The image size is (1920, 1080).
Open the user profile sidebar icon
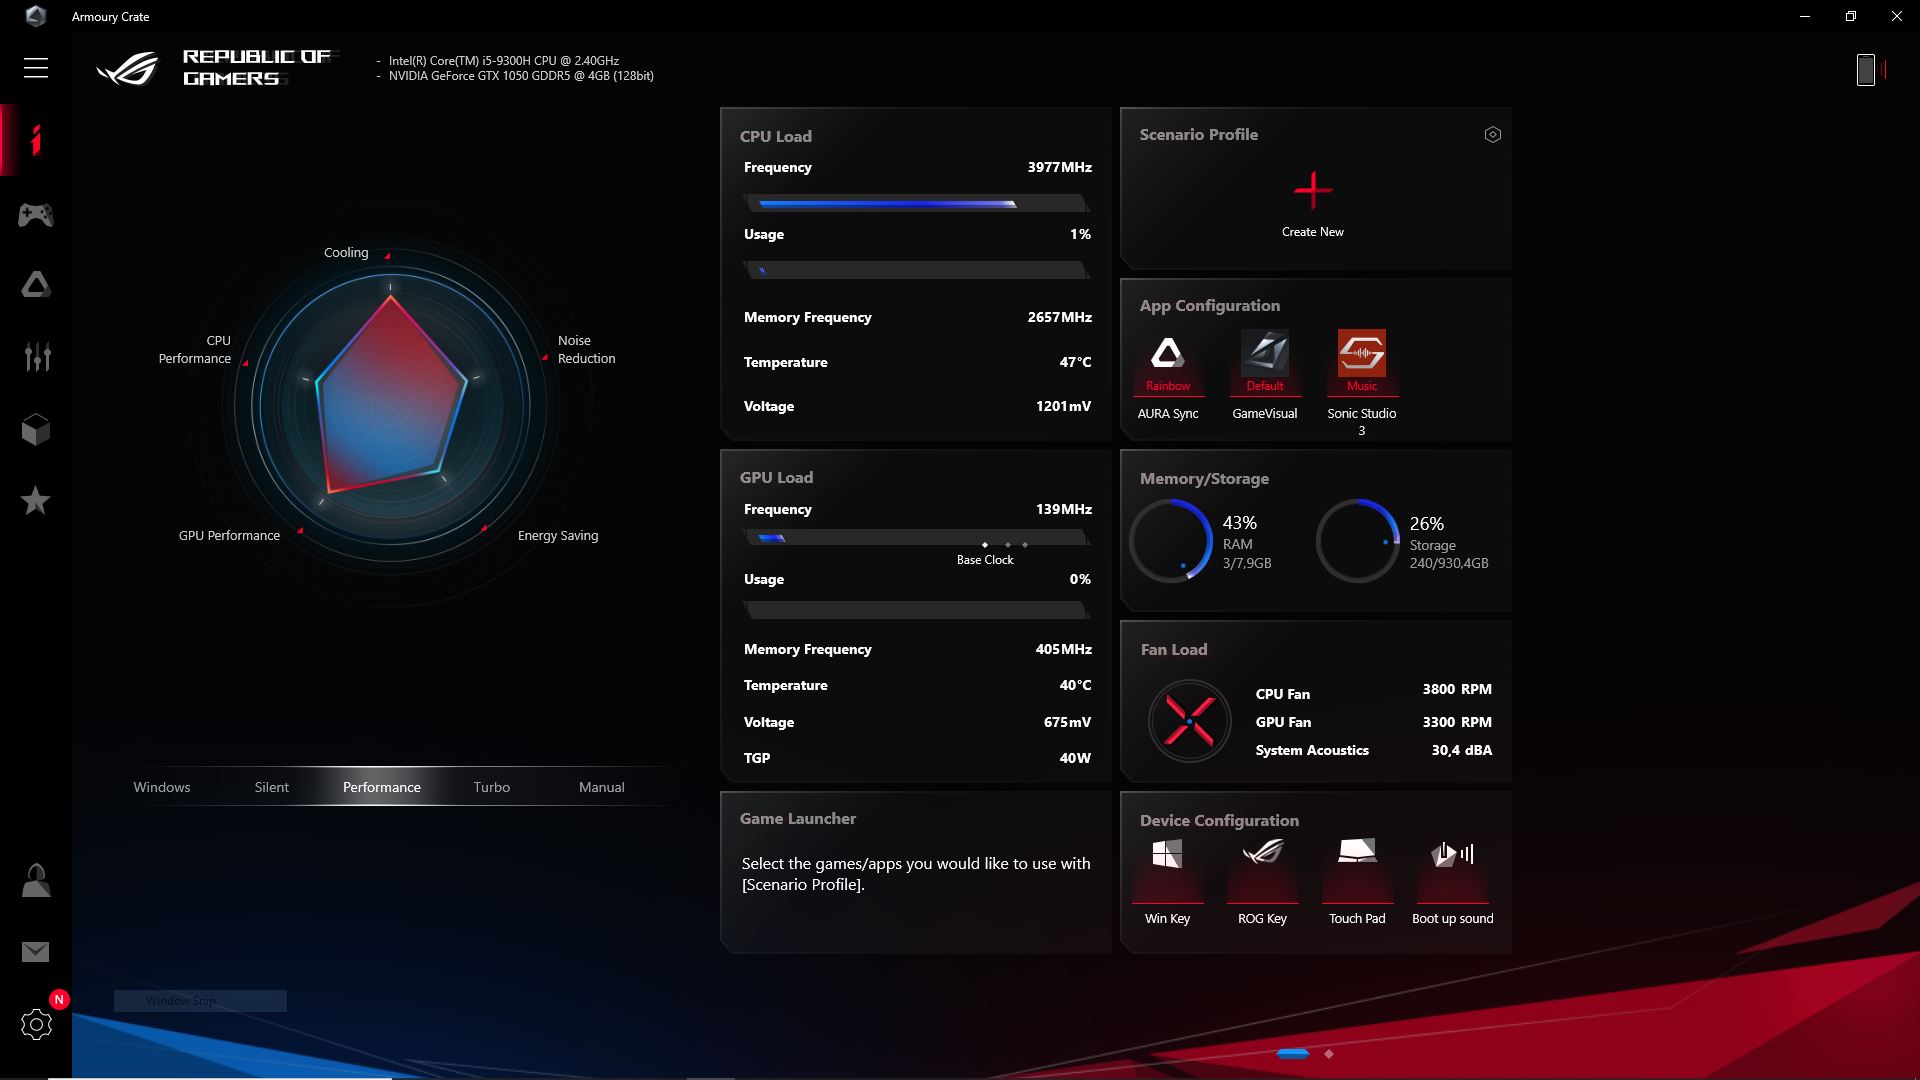coord(36,879)
